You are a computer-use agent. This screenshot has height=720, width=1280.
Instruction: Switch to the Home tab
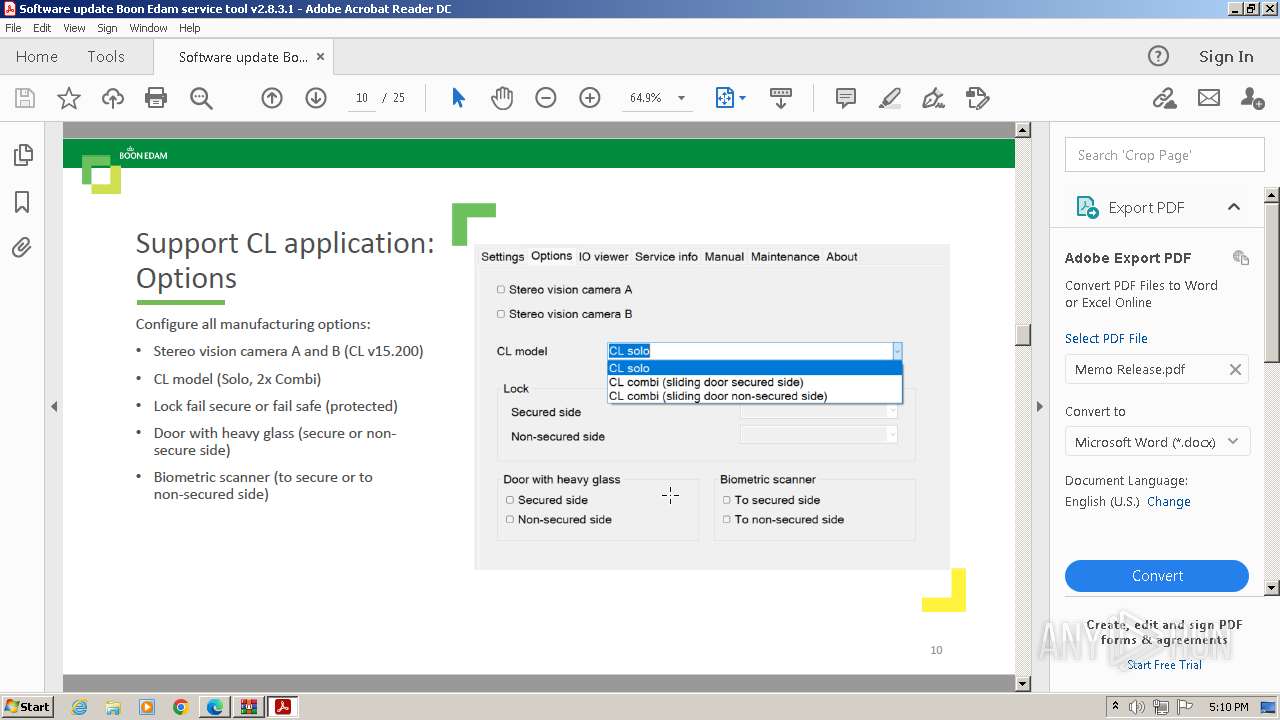pyautogui.click(x=37, y=56)
